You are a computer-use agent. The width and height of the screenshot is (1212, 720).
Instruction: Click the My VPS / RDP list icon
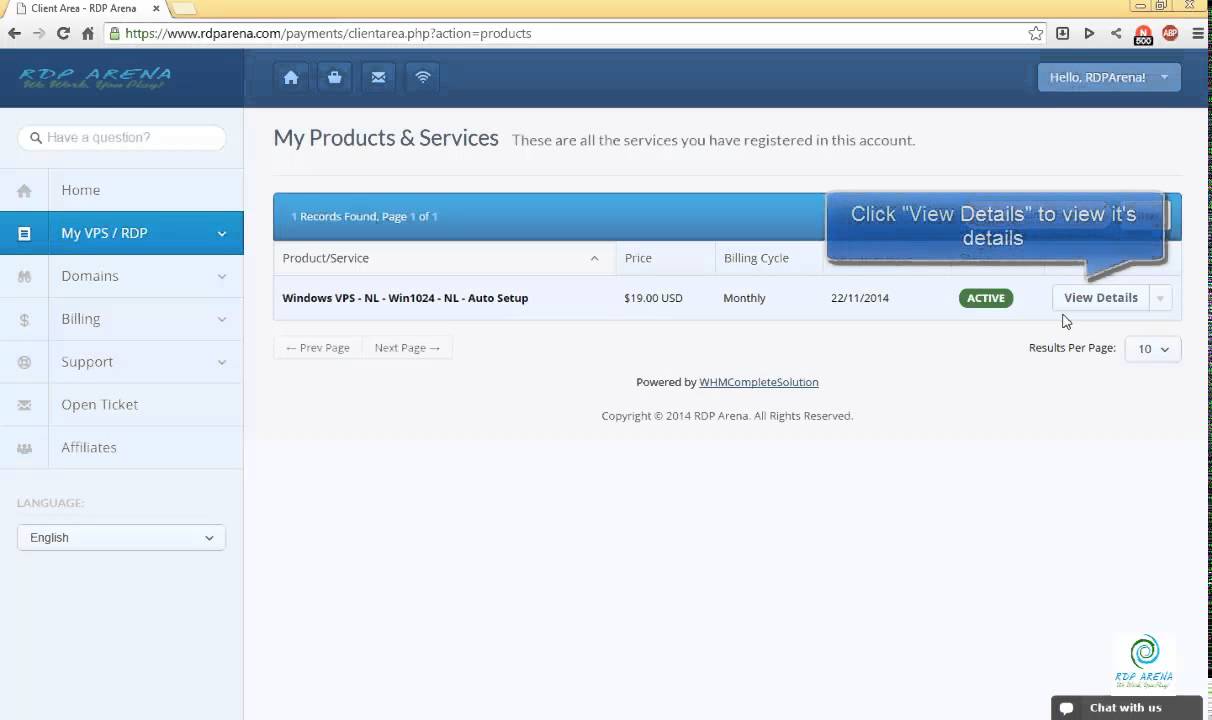coord(24,233)
